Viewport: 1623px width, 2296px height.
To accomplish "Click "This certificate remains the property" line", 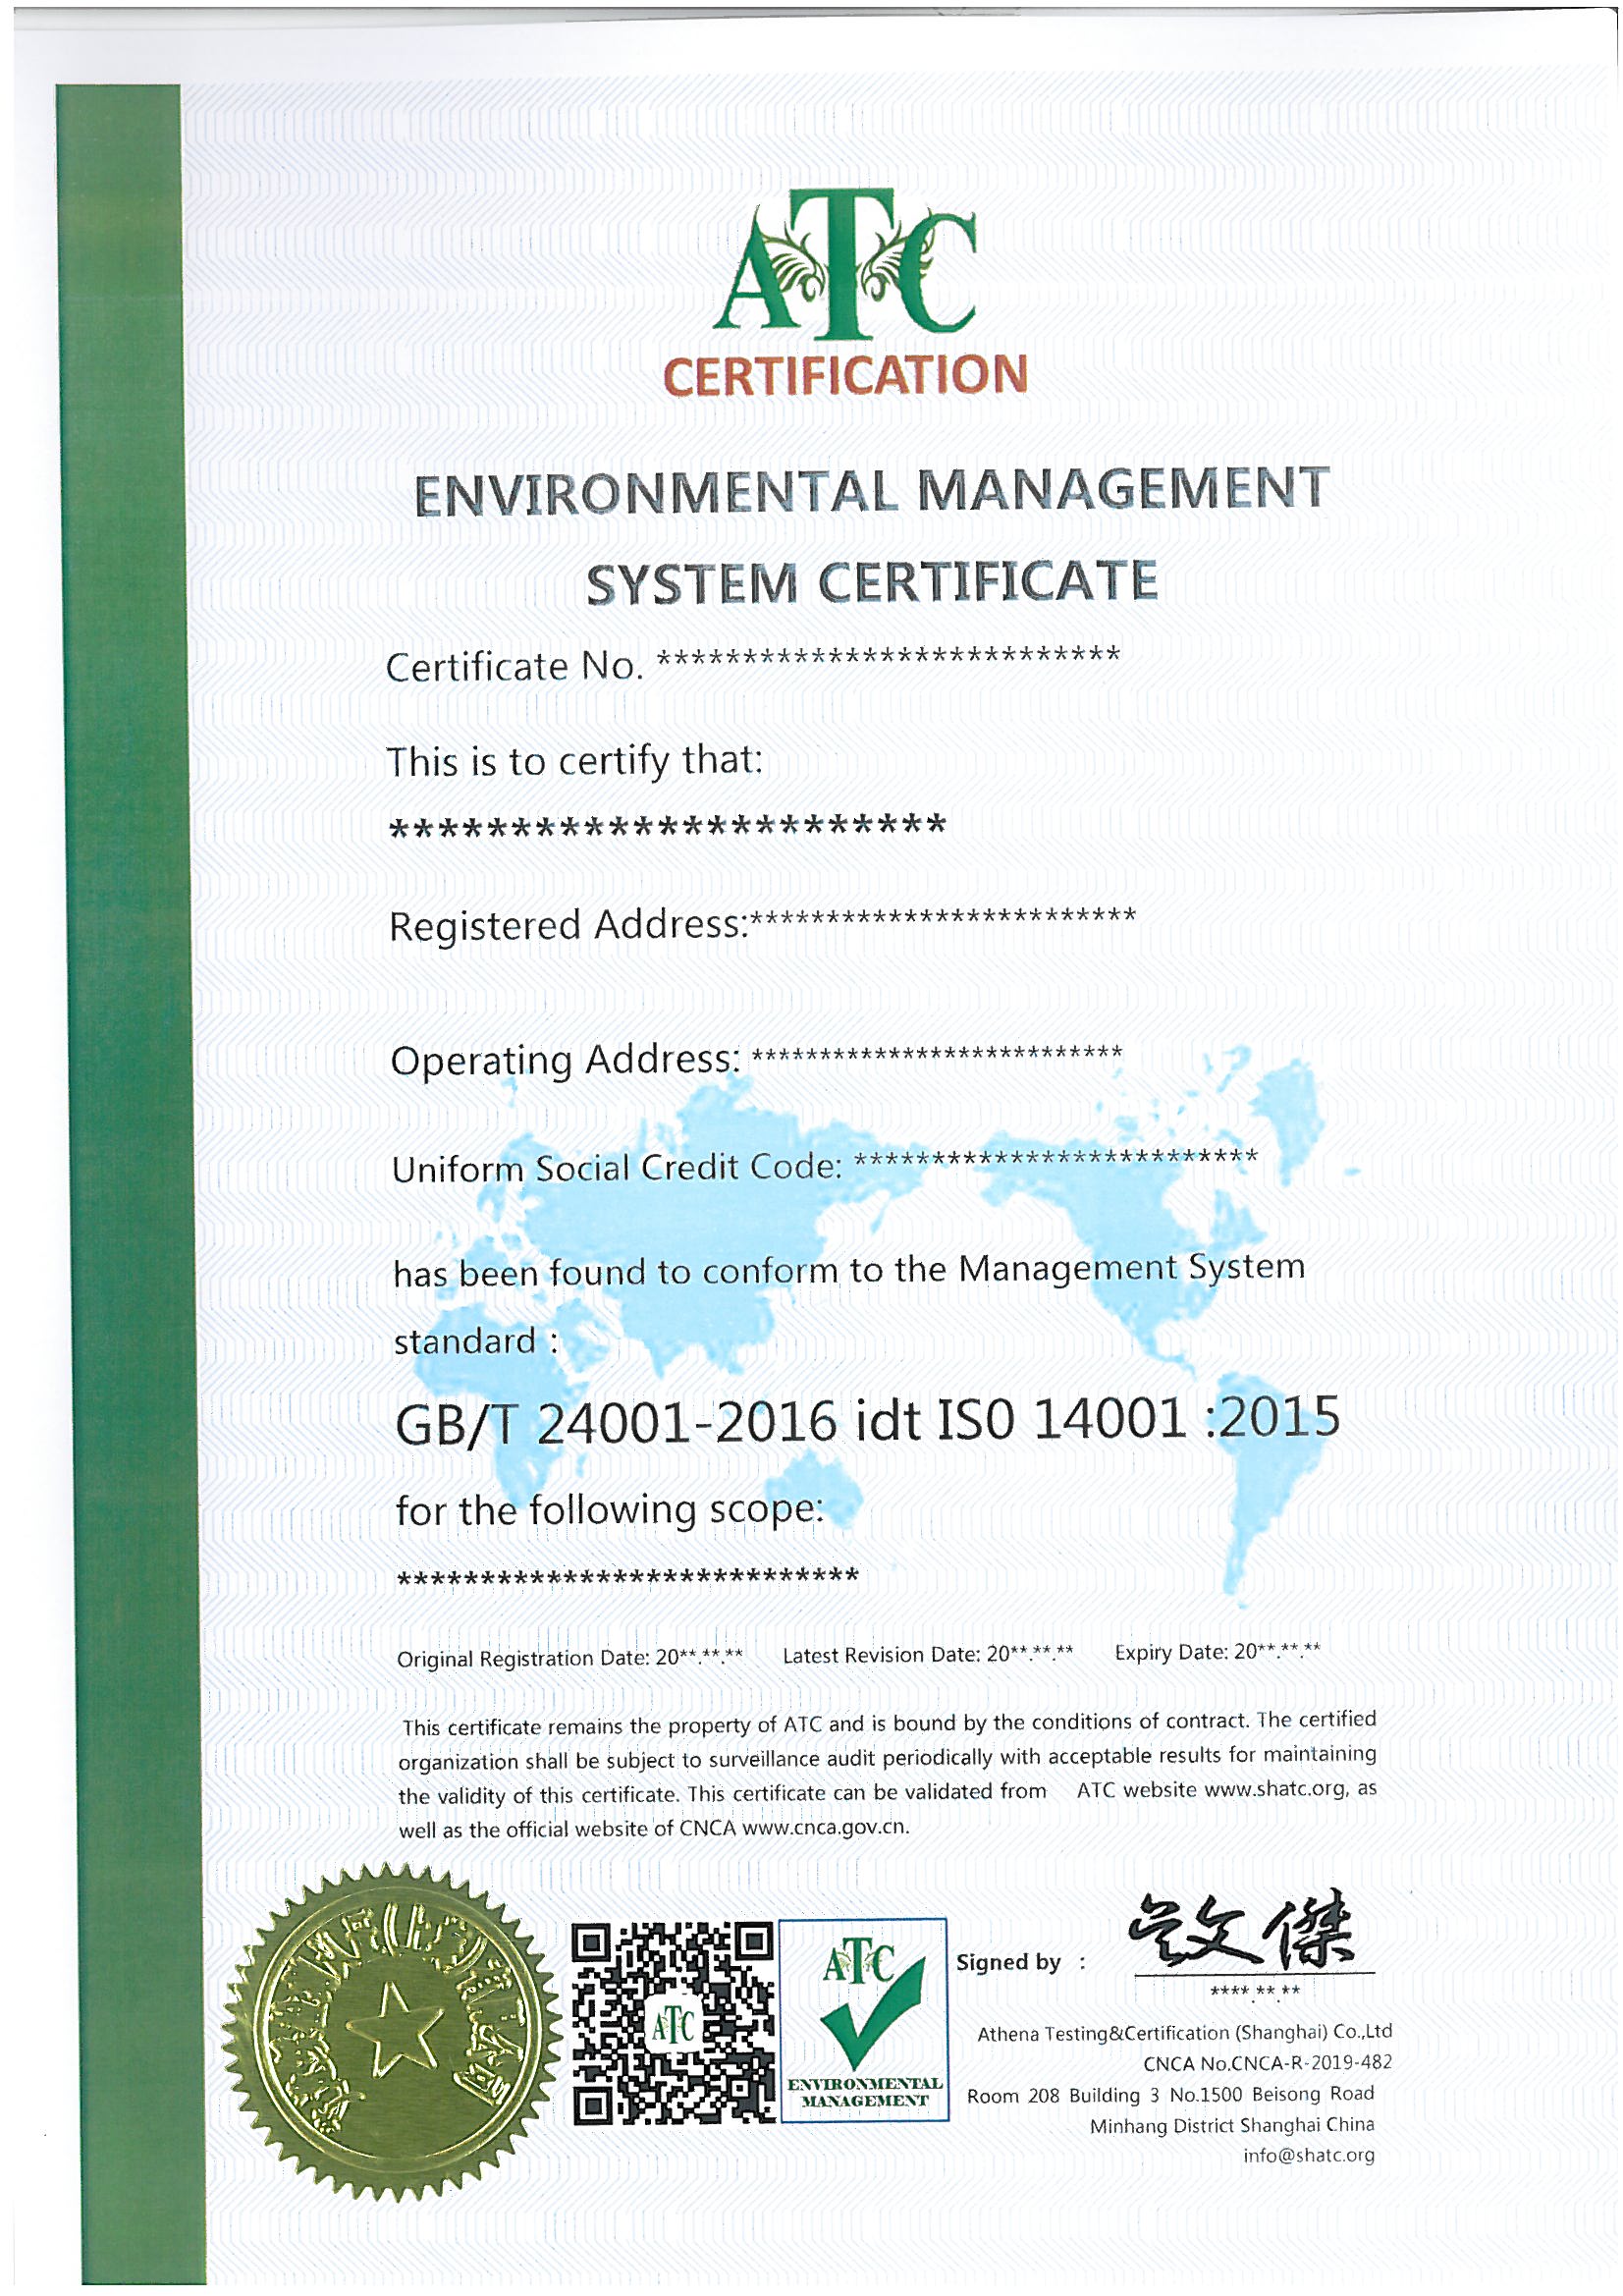I will 889,1723.
